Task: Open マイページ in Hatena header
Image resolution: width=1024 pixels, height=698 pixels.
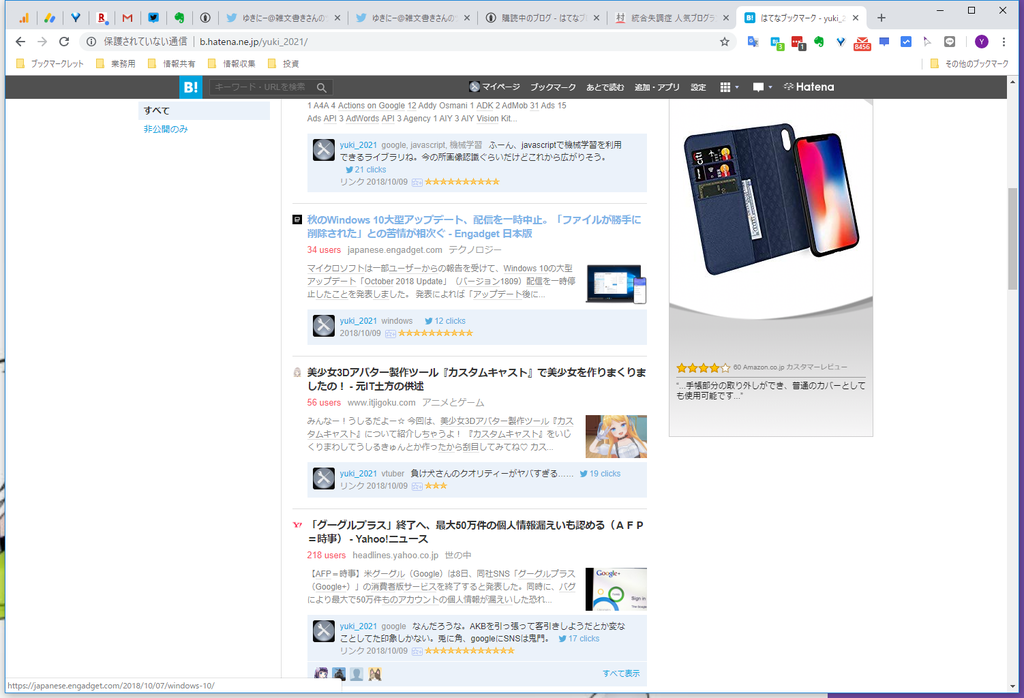Action: coord(494,87)
